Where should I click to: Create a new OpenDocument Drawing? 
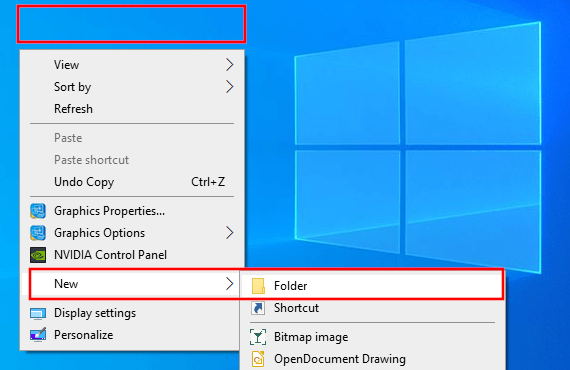coord(372,359)
